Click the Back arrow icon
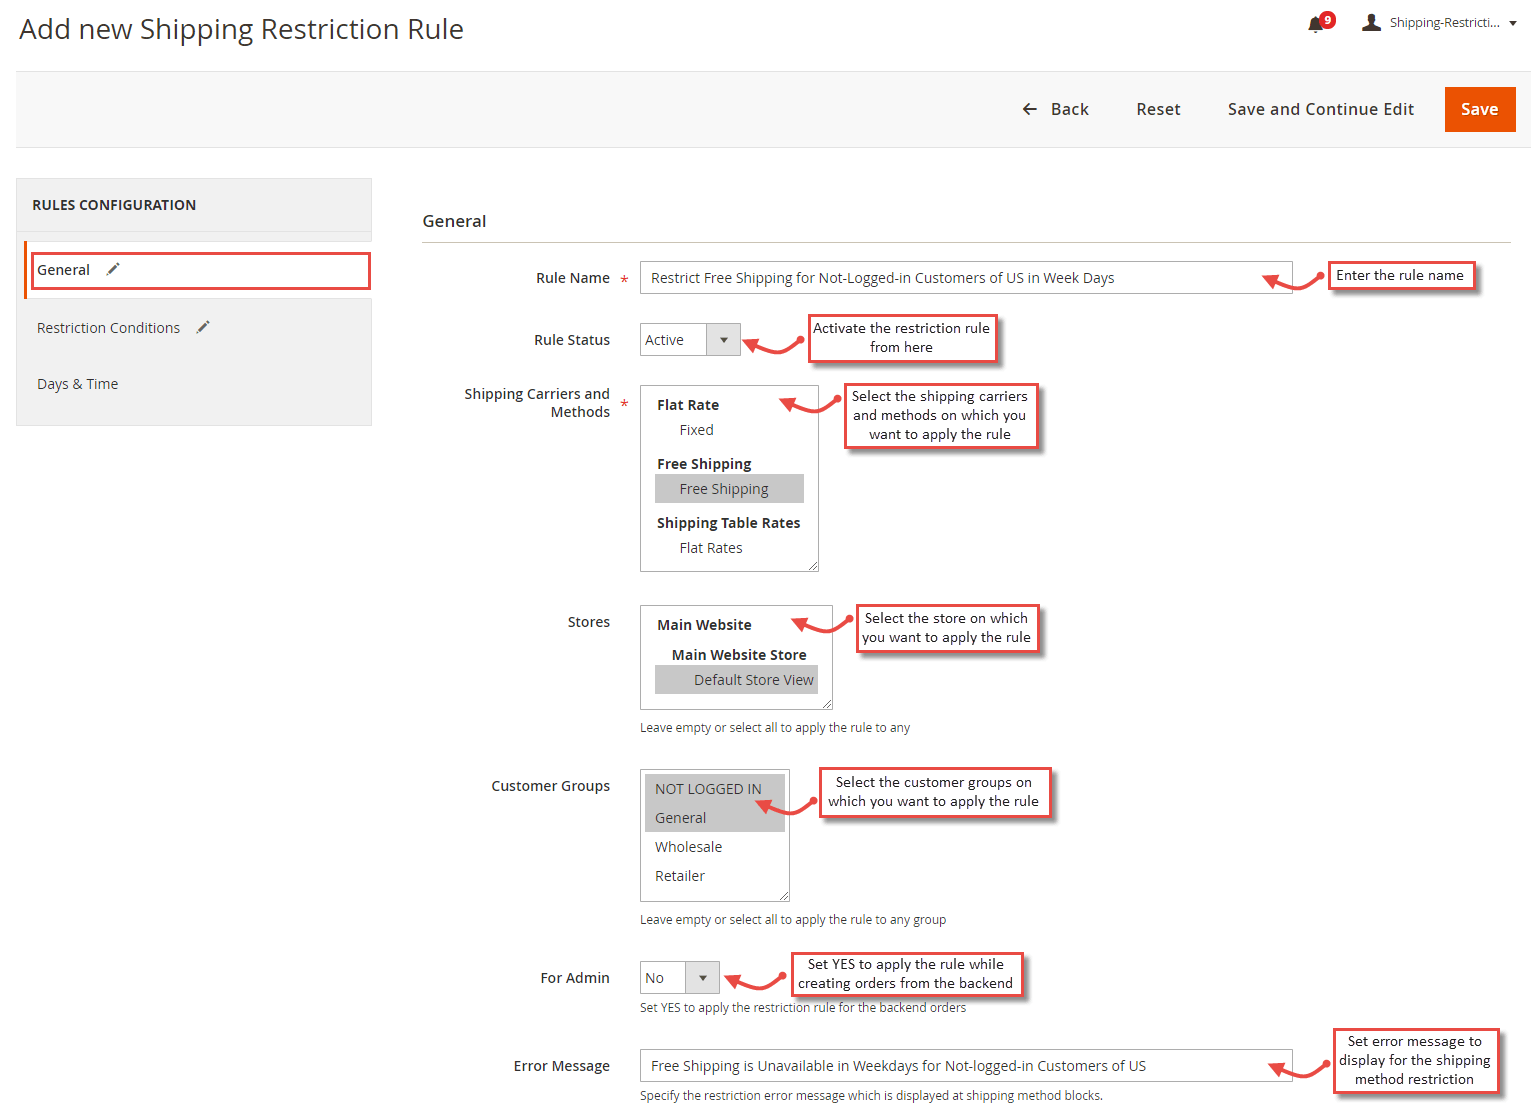 pos(1030,109)
